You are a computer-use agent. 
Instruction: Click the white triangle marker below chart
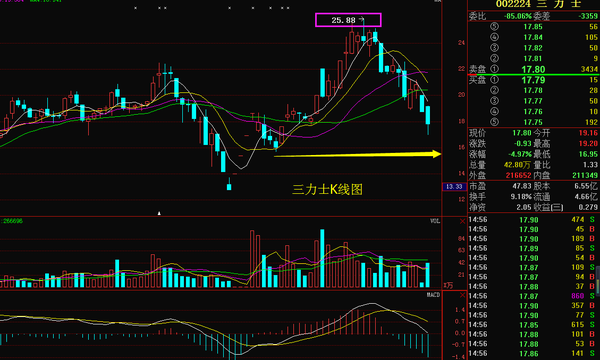(160, 213)
